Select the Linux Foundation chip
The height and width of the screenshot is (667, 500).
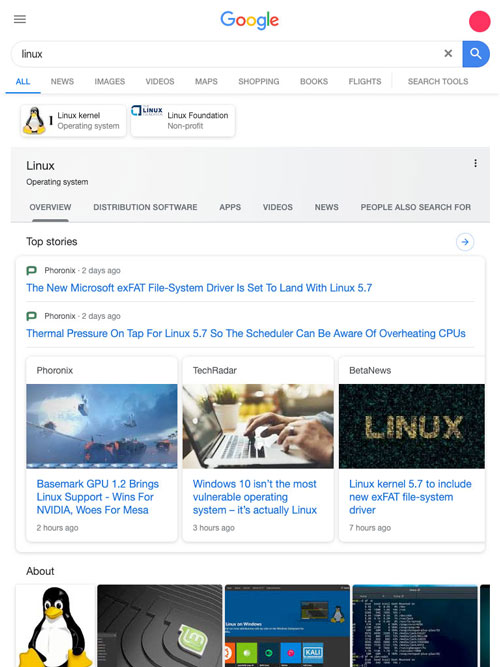(183, 121)
